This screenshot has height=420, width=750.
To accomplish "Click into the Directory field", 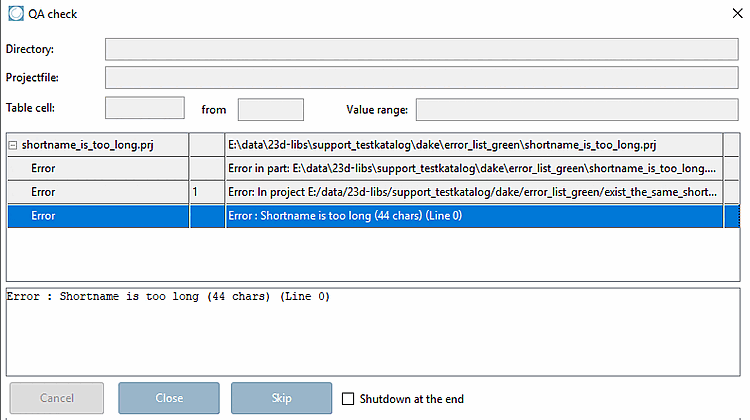I will click(421, 49).
